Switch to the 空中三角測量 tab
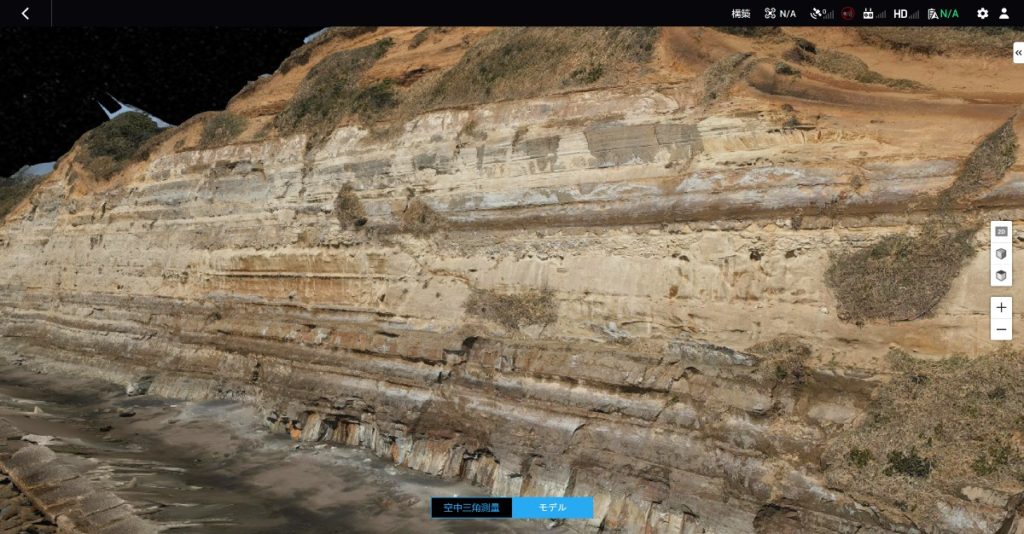Screen dimensions: 1024x534 pos(471,507)
